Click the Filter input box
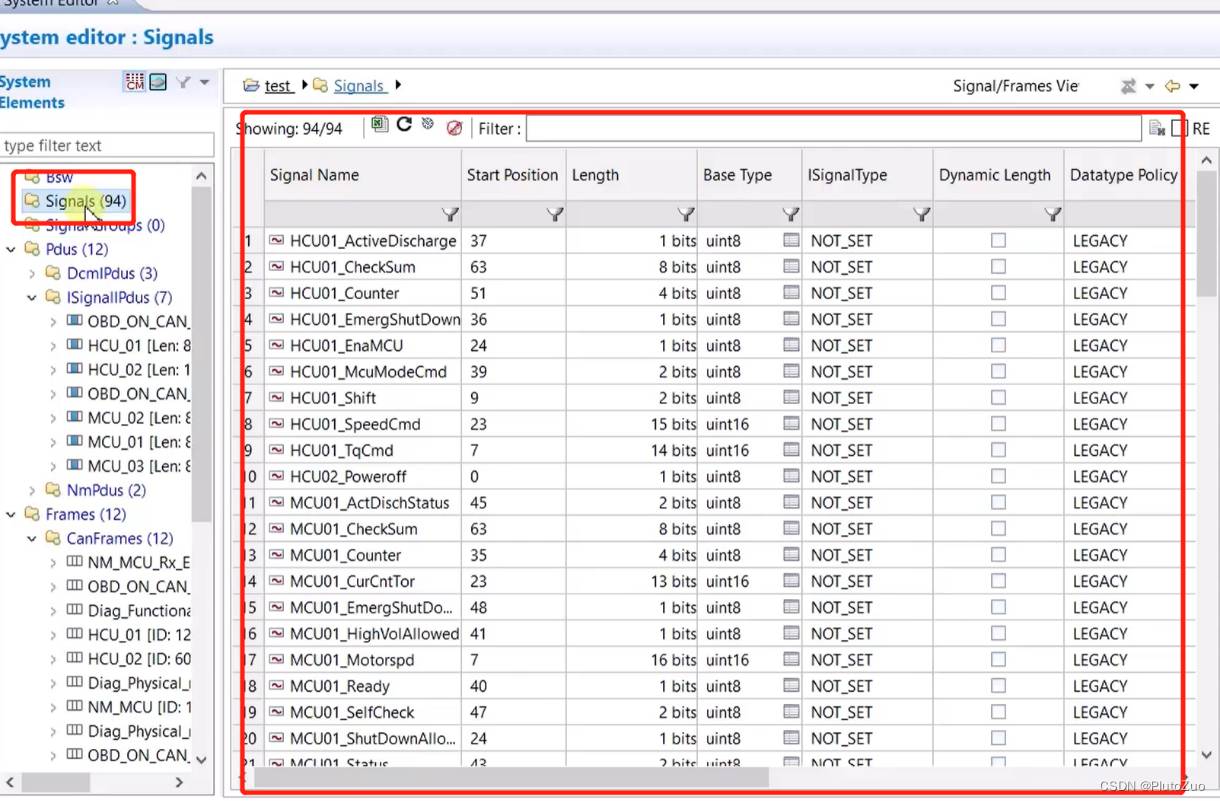This screenshot has width=1220, height=801. (834, 129)
